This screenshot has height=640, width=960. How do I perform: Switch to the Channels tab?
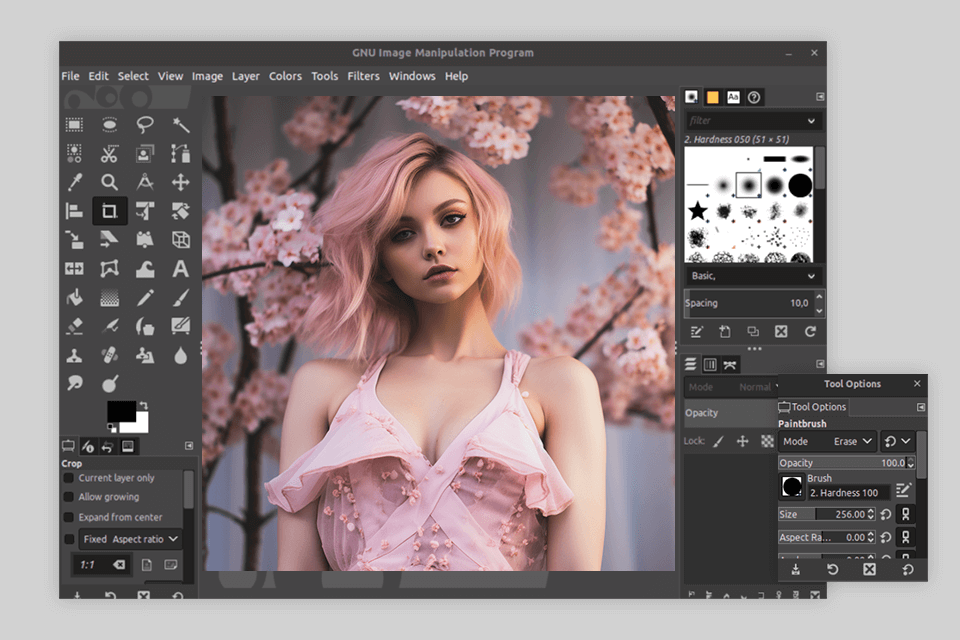[x=710, y=365]
